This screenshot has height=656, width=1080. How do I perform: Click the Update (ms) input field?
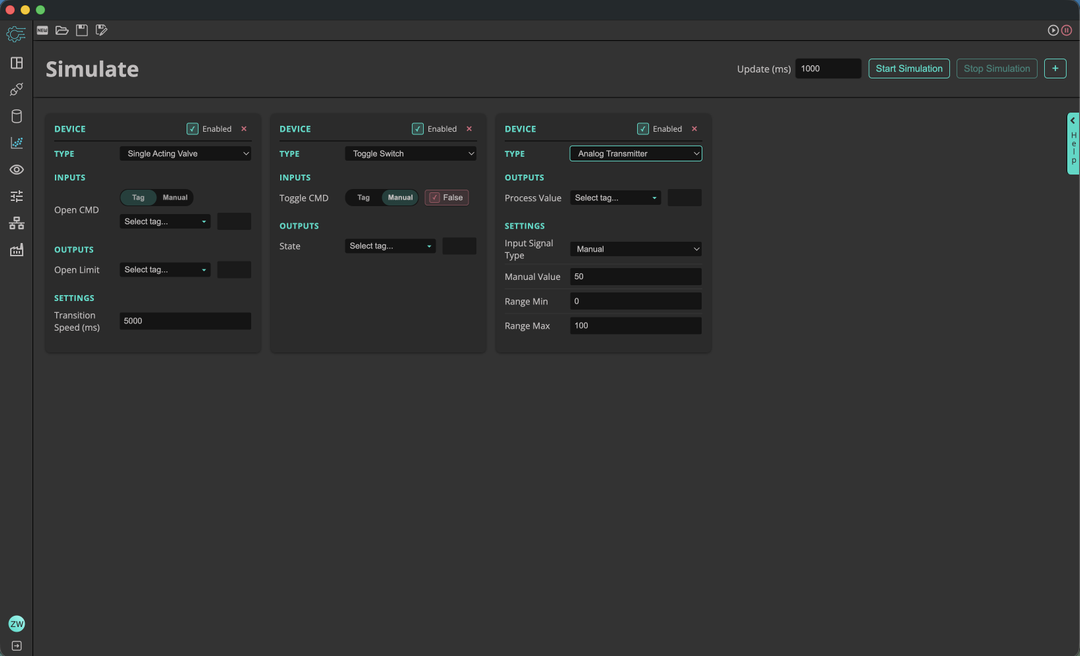827,69
